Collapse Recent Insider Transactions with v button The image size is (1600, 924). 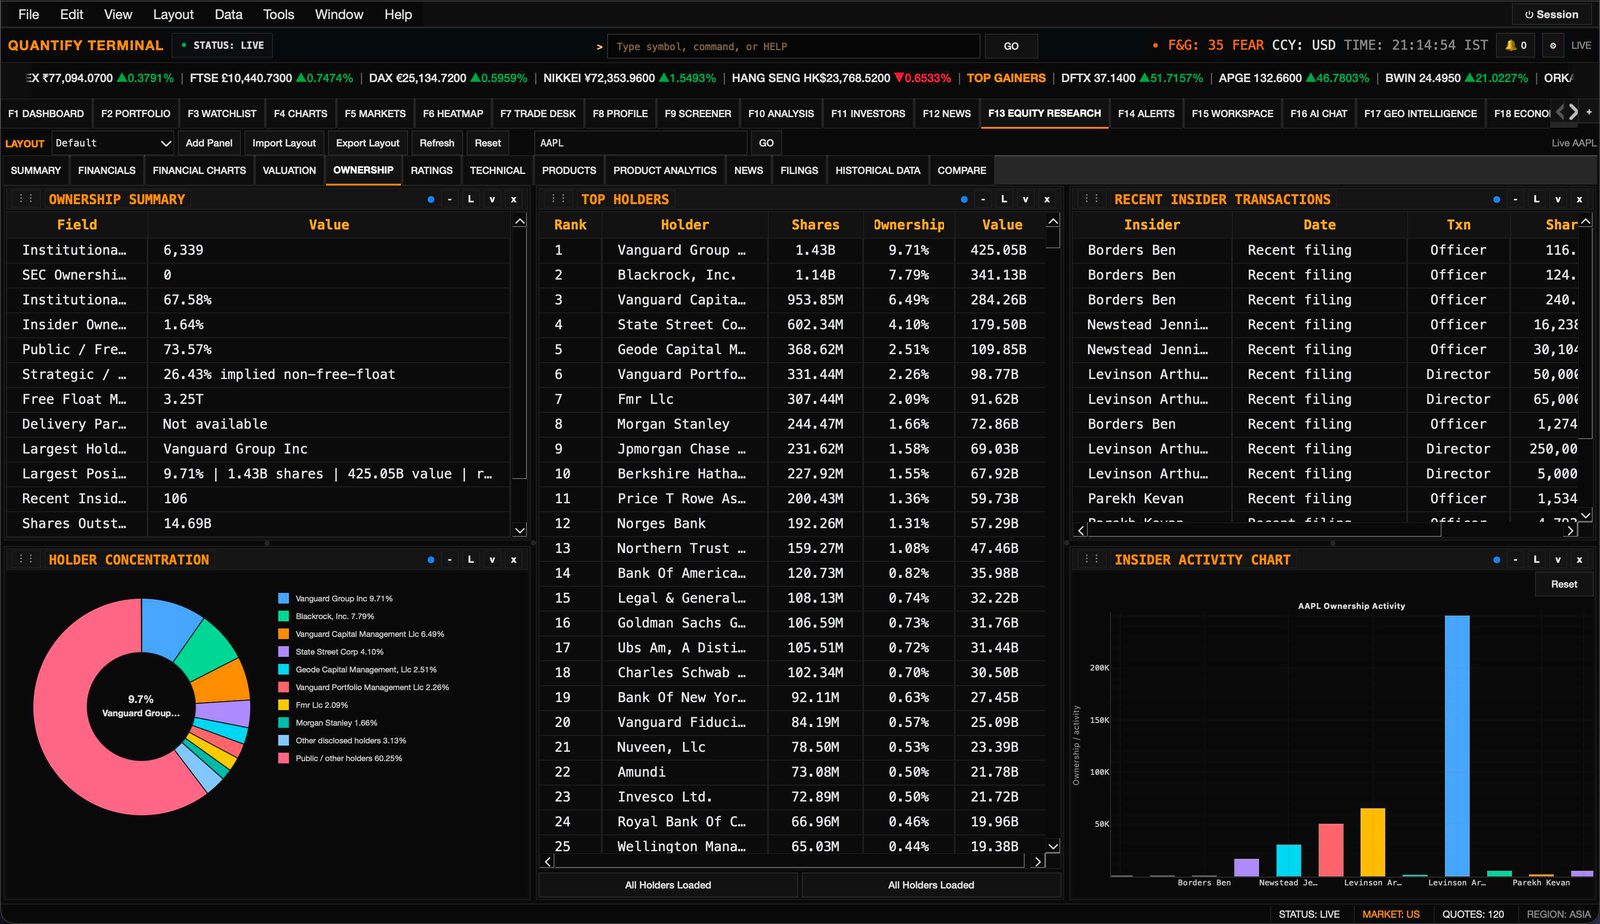click(x=1558, y=199)
